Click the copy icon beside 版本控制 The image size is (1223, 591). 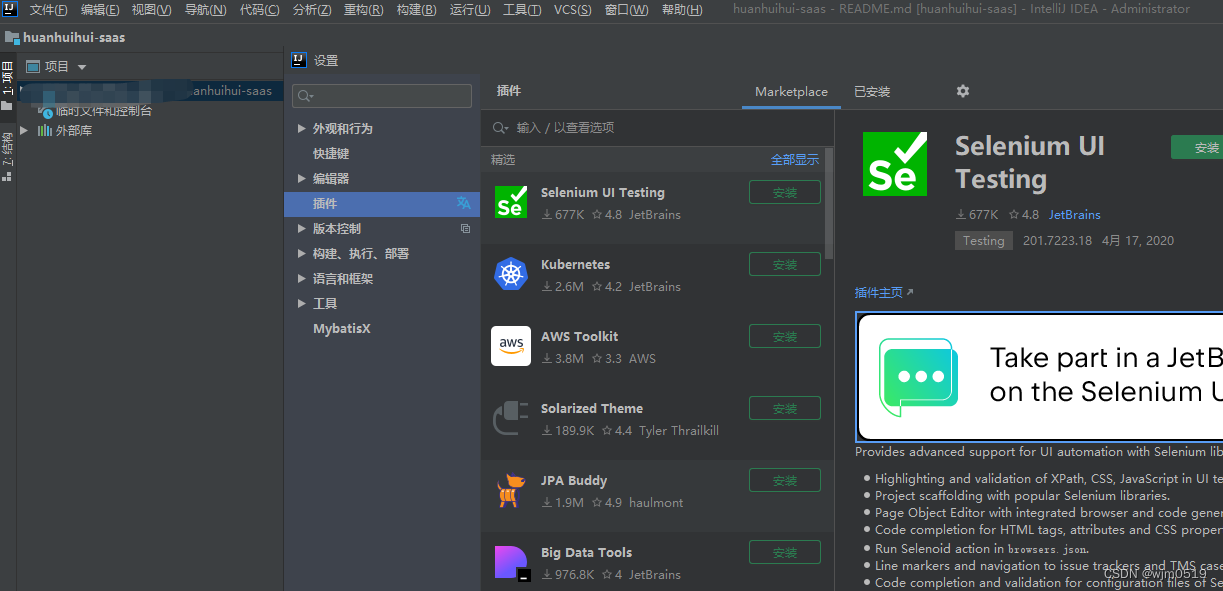465,228
